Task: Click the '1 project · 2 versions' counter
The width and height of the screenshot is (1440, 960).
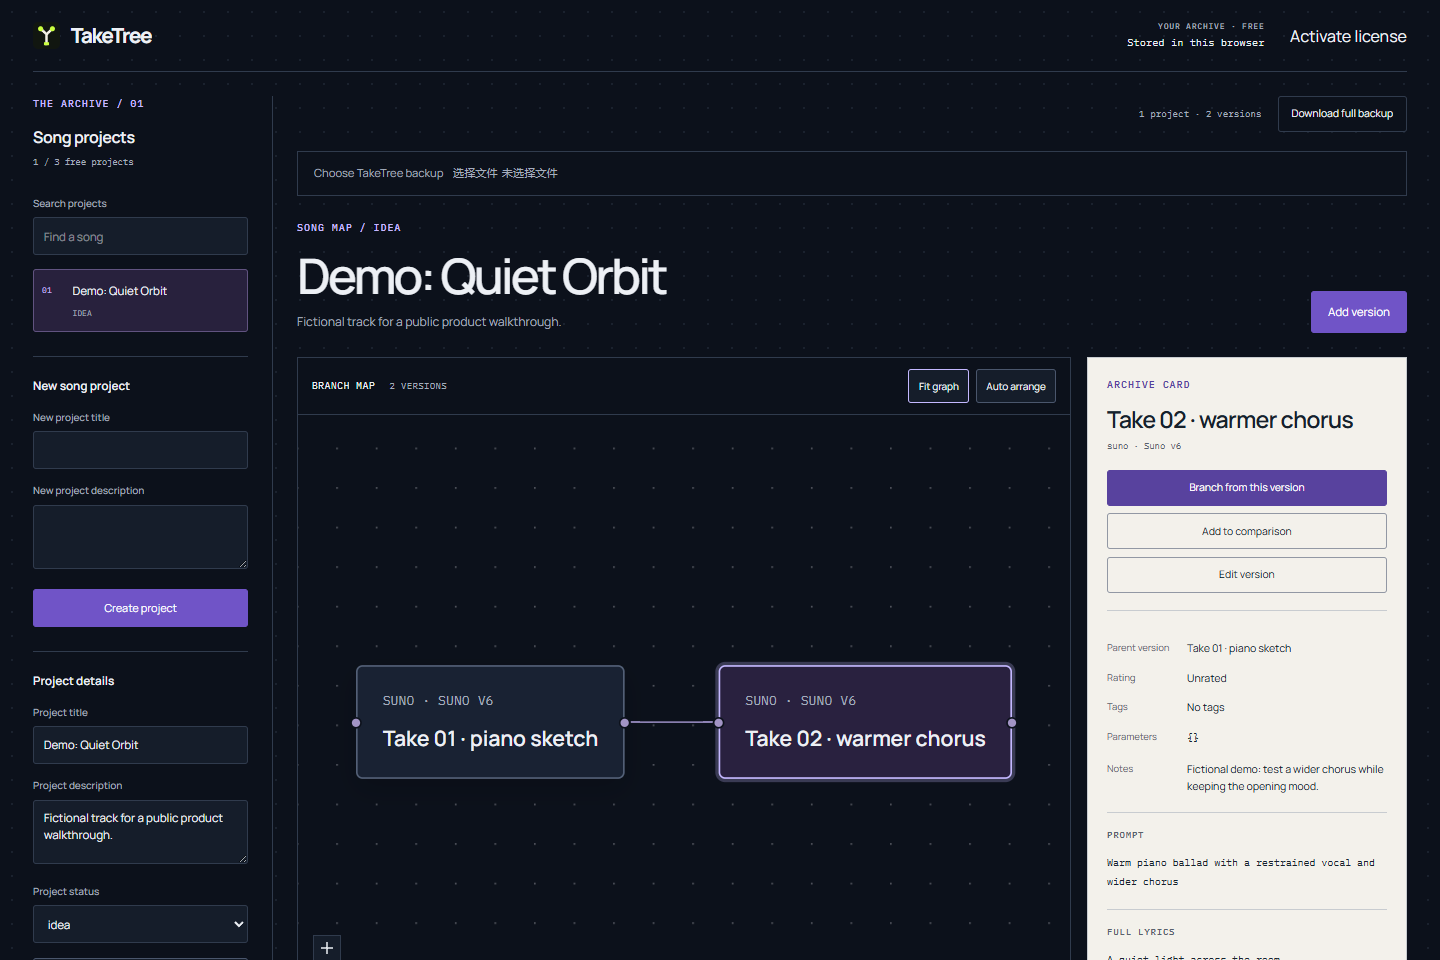Action: [1199, 114]
